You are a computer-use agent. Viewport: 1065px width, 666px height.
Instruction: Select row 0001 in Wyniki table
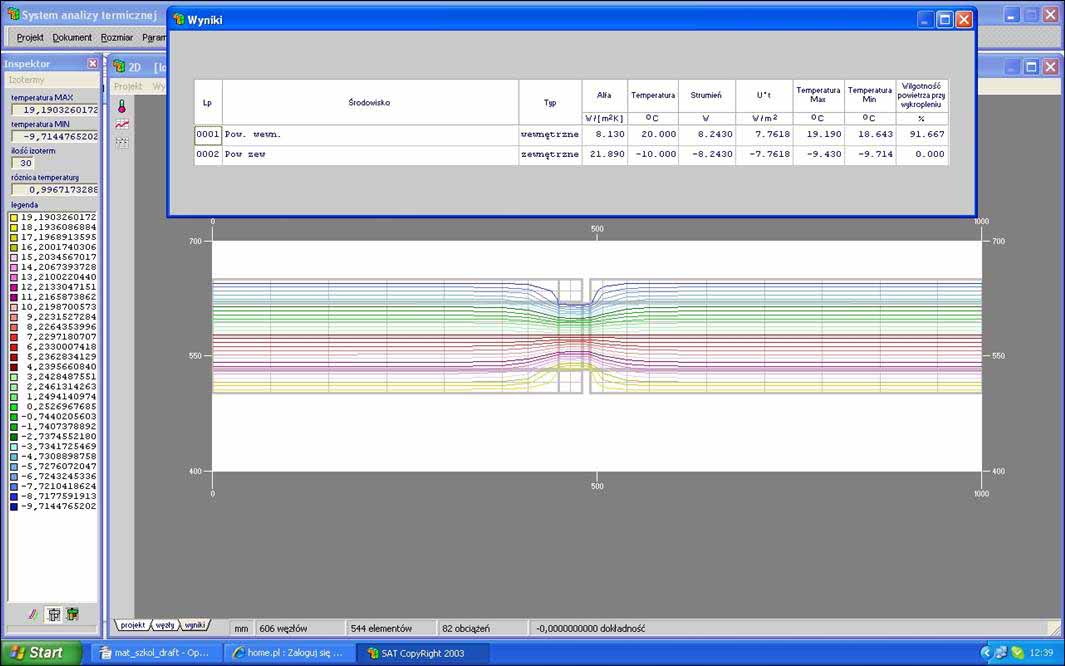point(208,134)
